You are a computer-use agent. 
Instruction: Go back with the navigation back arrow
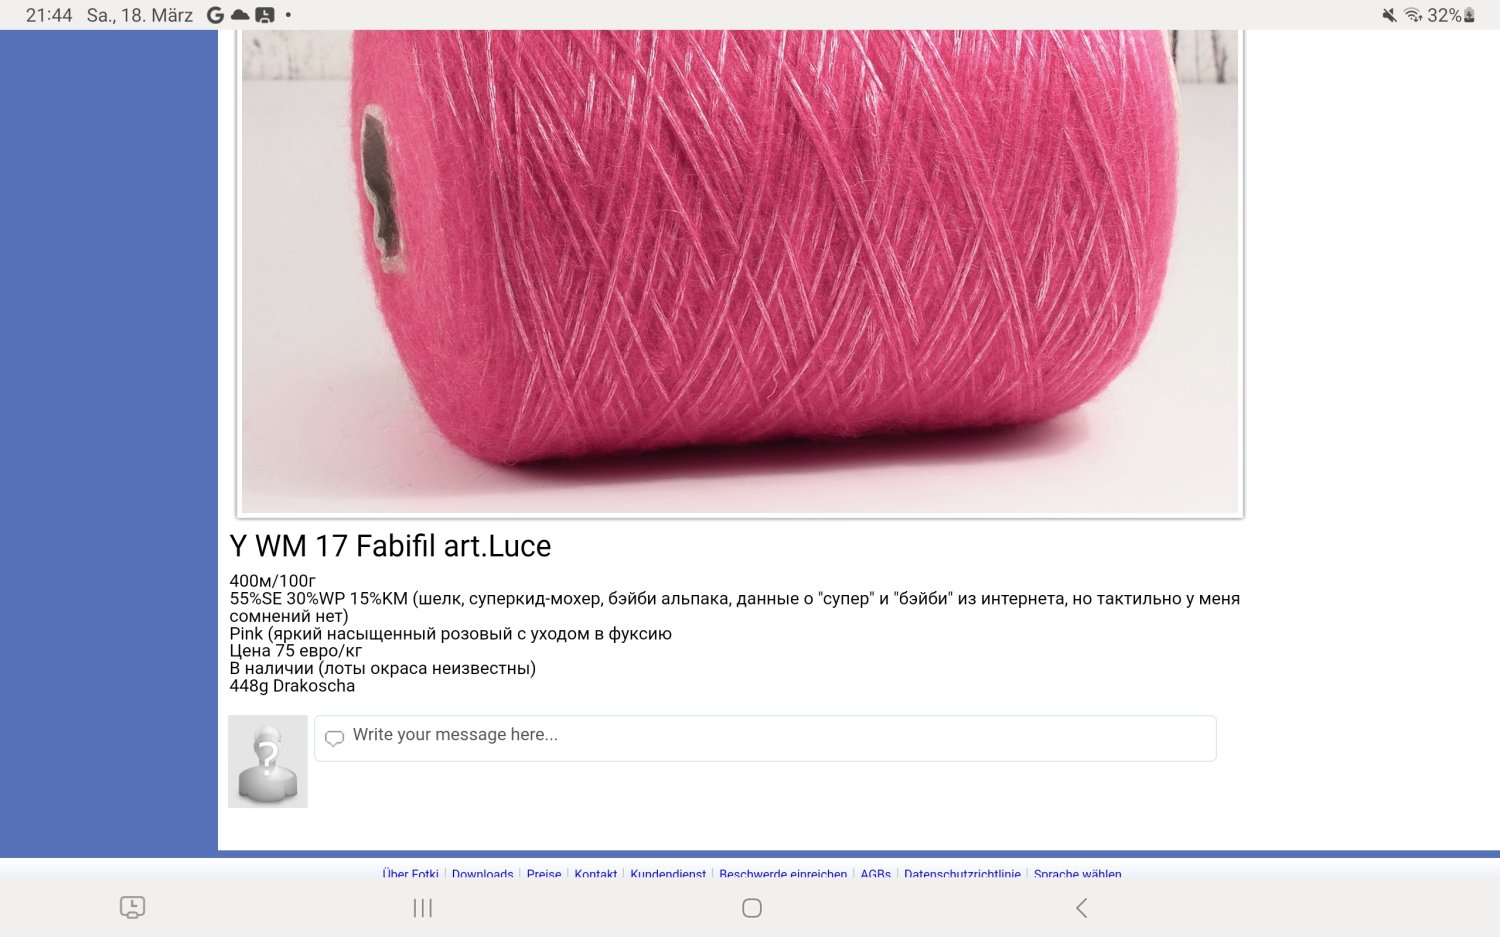[1081, 908]
